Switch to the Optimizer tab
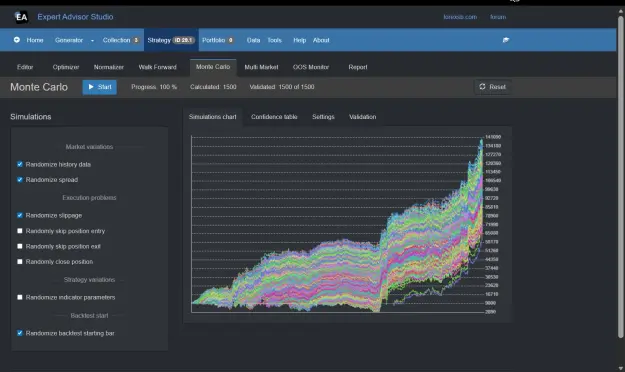This screenshot has height=372, width=625. pos(66,67)
